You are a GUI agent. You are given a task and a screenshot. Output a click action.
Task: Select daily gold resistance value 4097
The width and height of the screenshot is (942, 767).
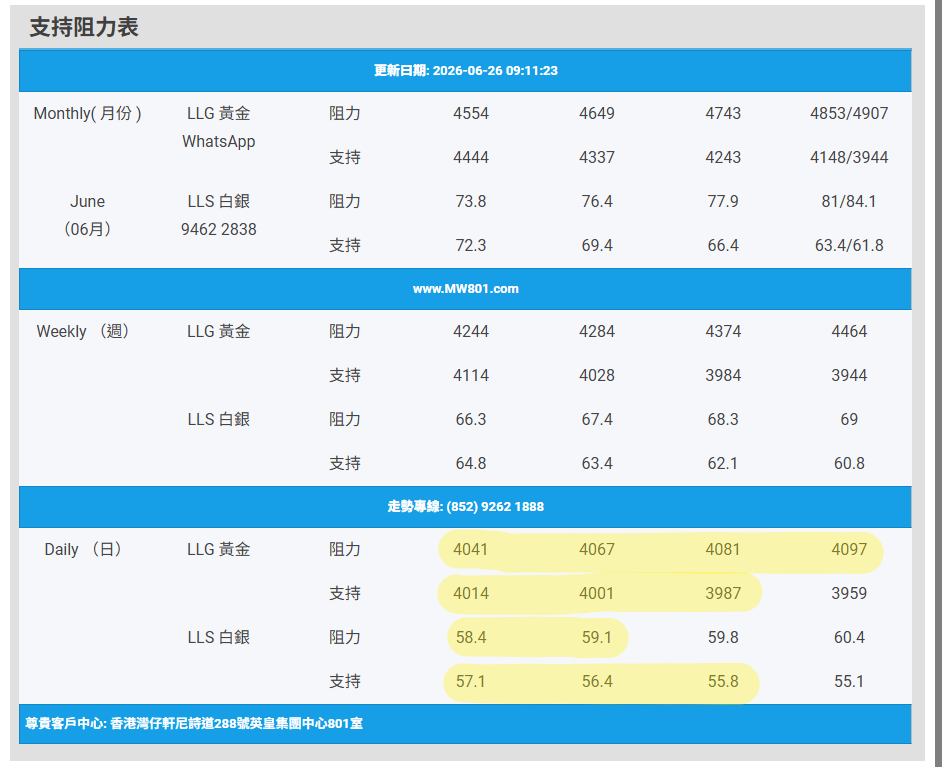click(x=849, y=550)
